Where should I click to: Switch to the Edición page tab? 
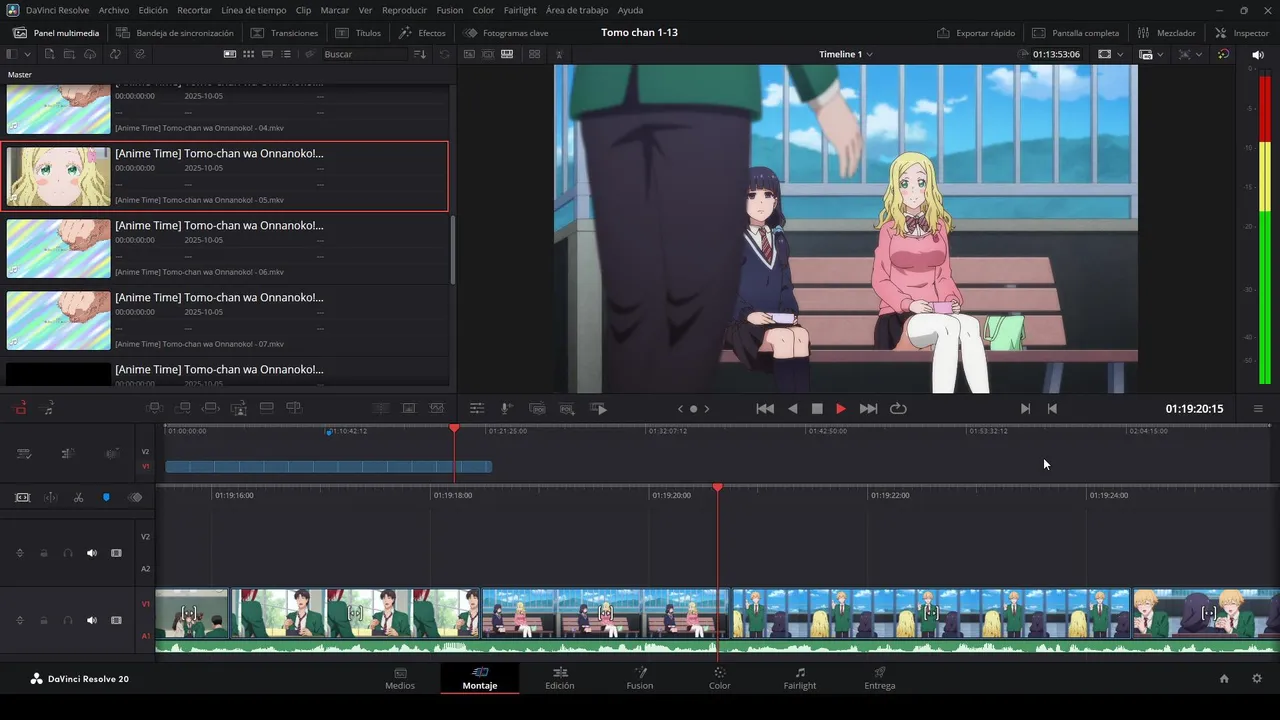[560, 679]
